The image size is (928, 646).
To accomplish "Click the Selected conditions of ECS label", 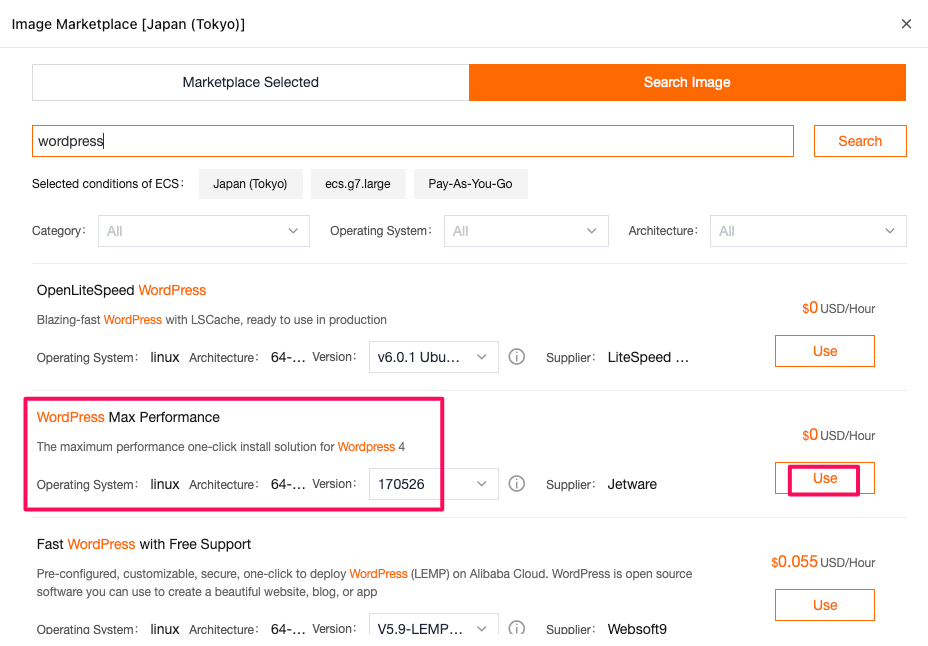I will 108,184.
